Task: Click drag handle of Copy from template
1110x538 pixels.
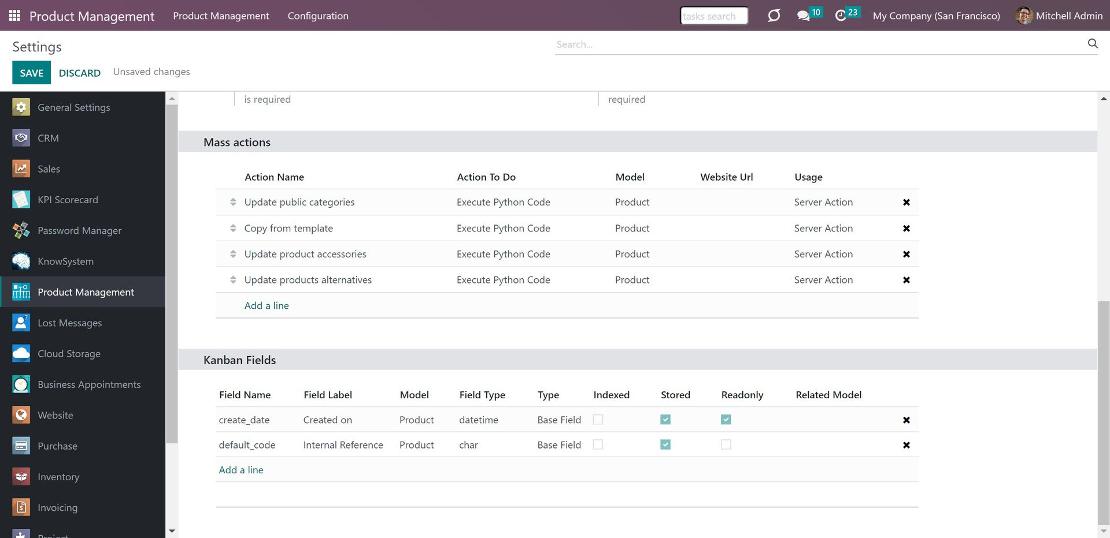Action: click(233, 229)
